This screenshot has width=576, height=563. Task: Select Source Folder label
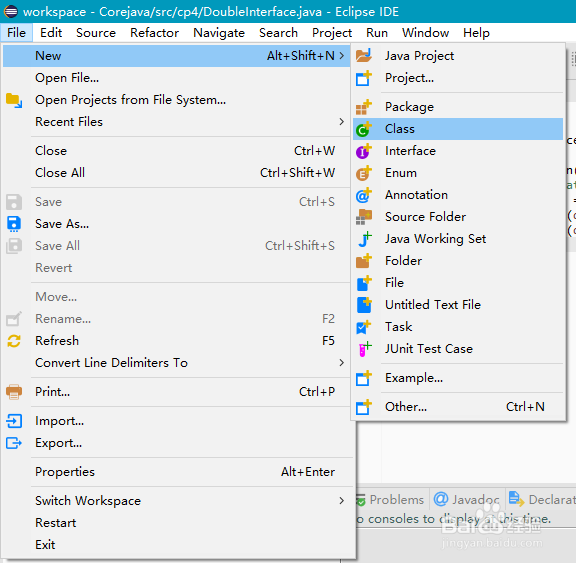425,217
